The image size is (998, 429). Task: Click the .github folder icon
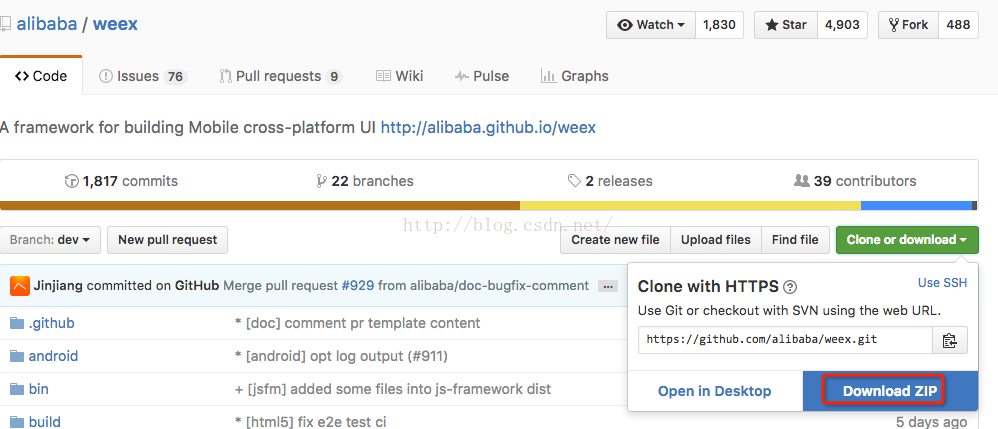point(16,323)
